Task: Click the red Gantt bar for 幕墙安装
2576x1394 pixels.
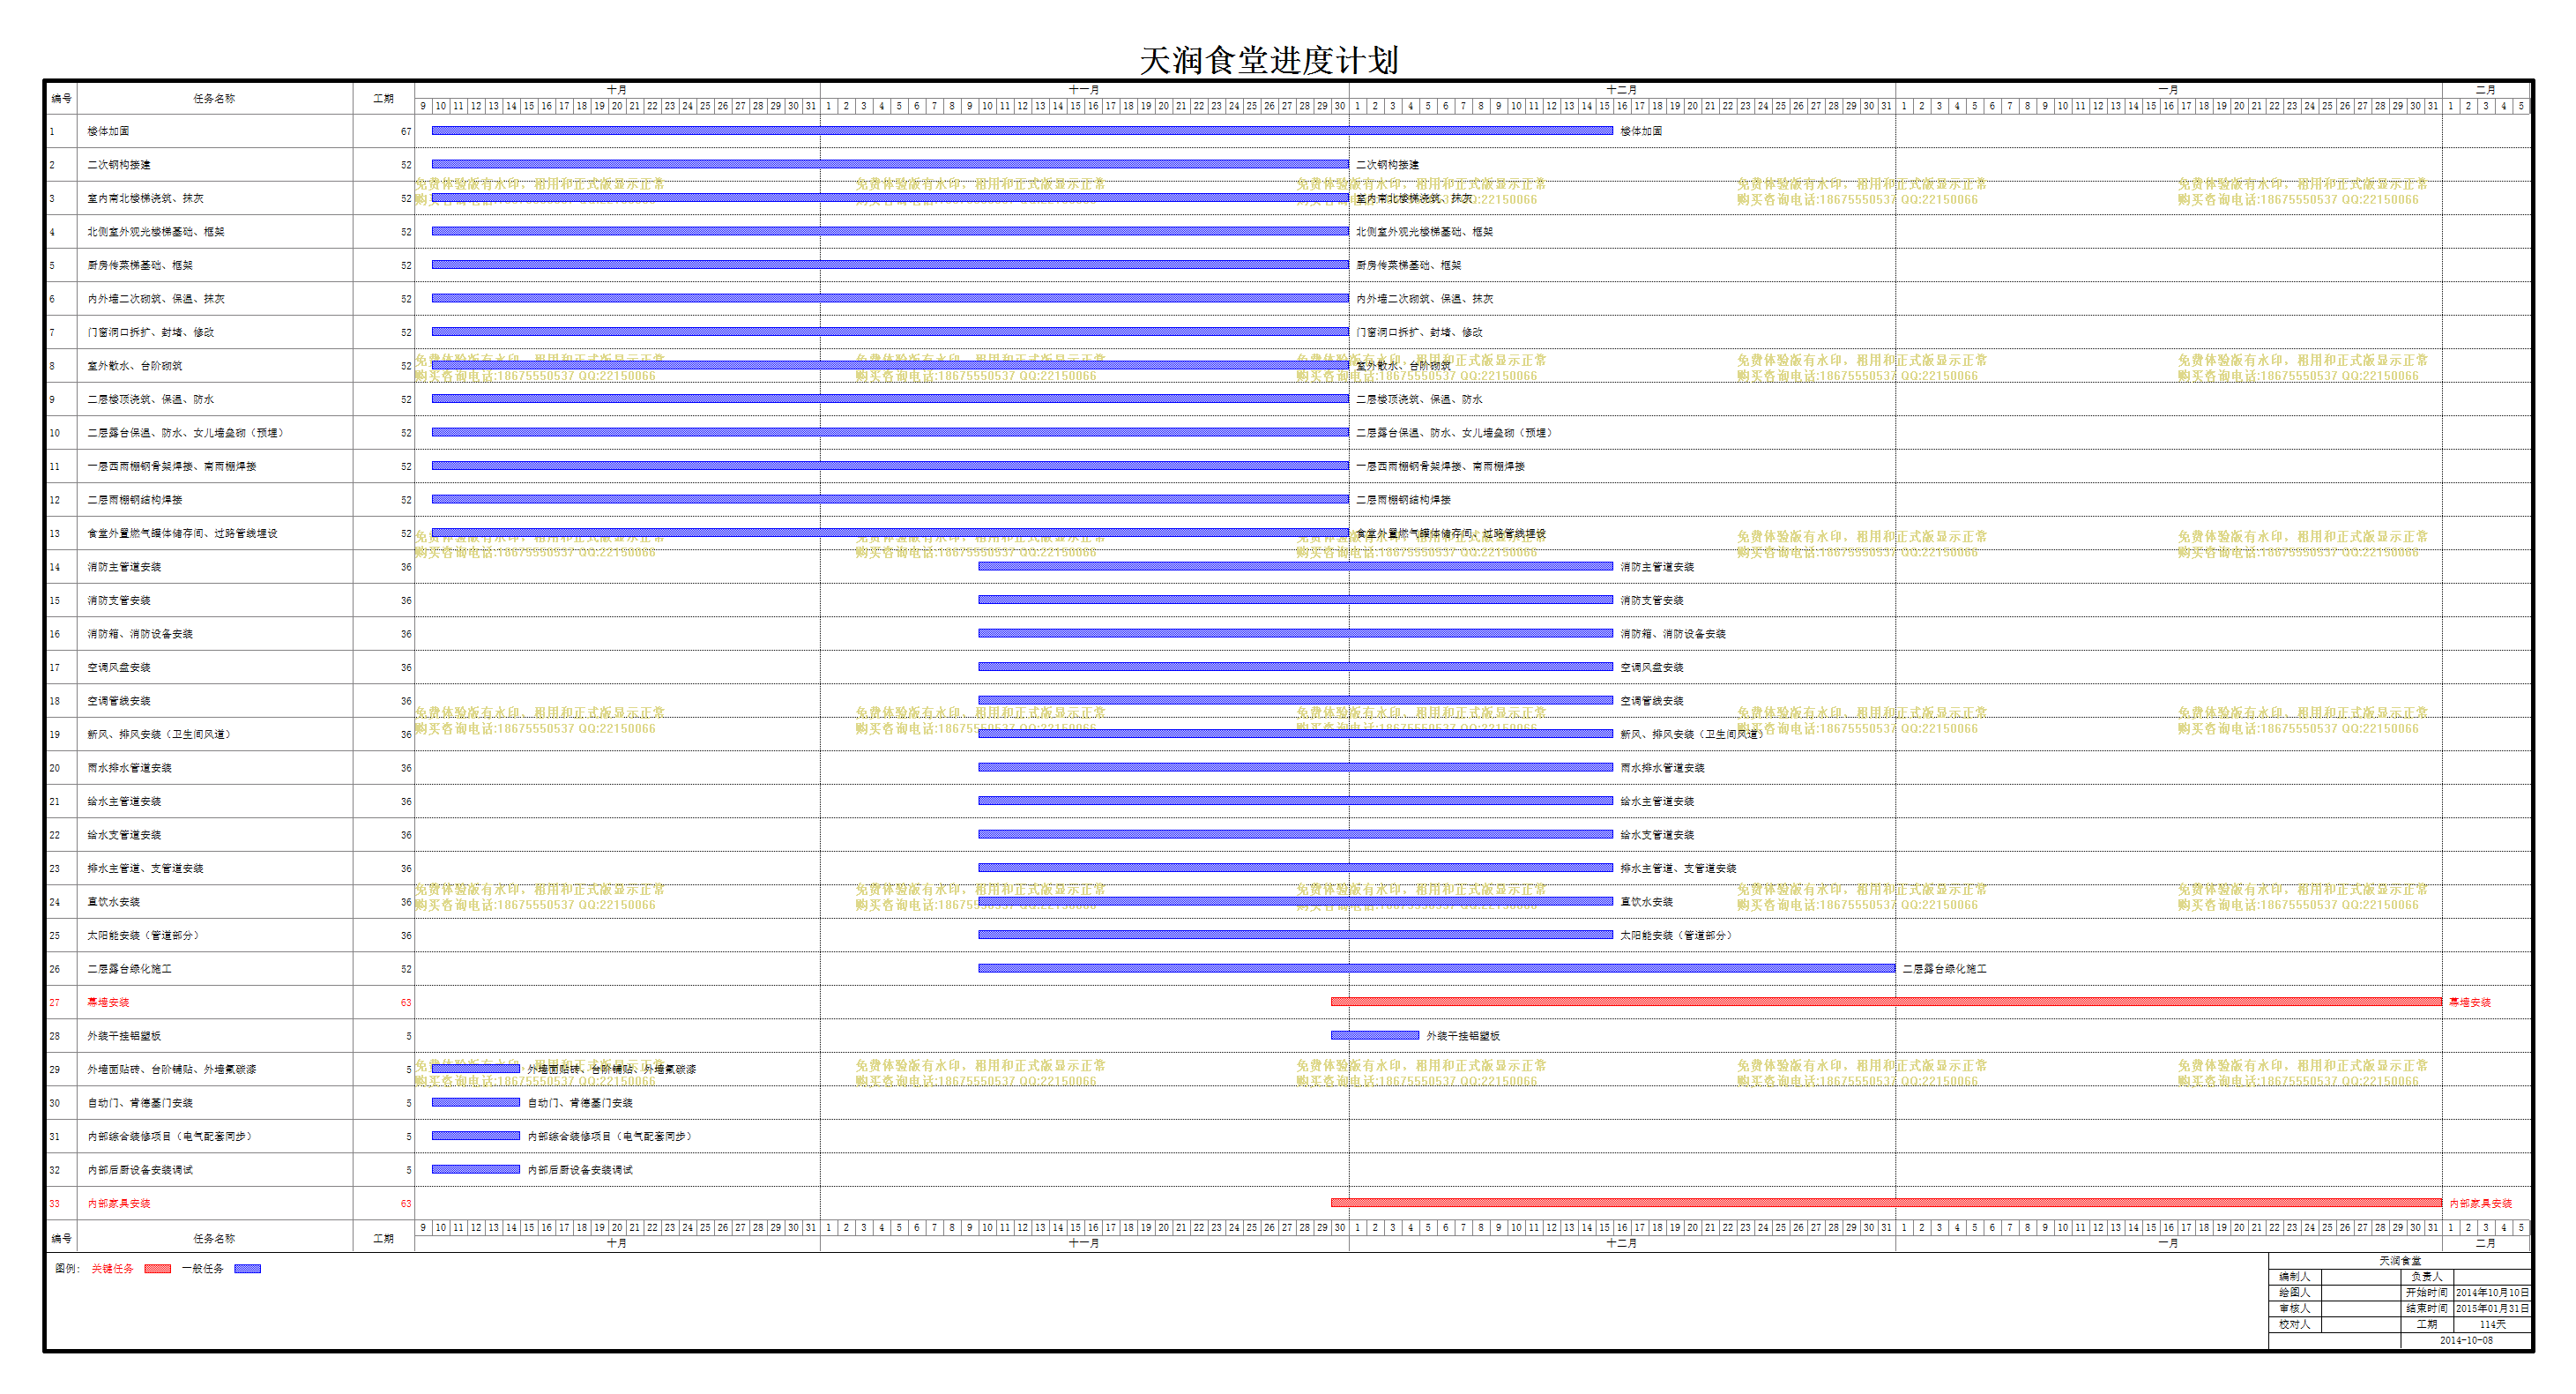Action: click(x=1886, y=1002)
